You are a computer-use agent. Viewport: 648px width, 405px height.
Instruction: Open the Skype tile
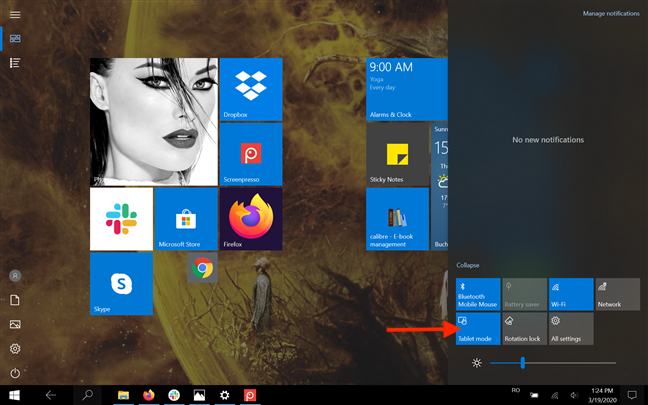click(122, 284)
